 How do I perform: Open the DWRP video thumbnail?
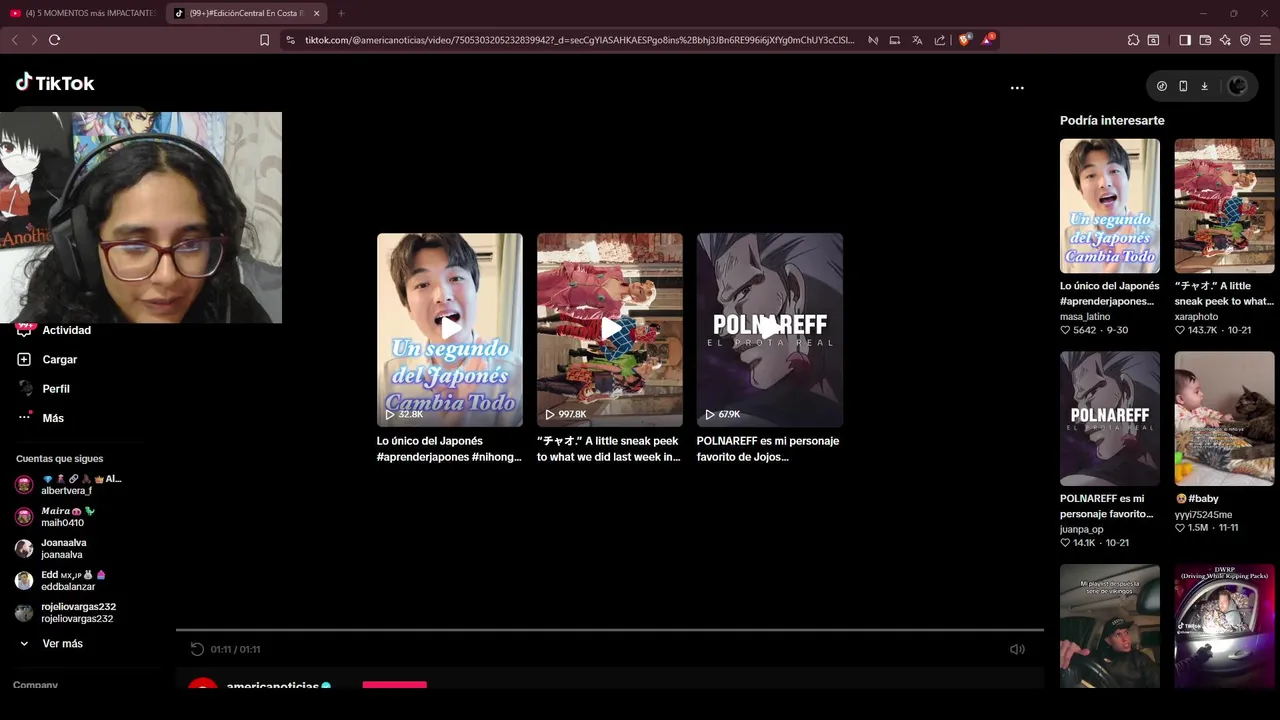pos(1224,626)
